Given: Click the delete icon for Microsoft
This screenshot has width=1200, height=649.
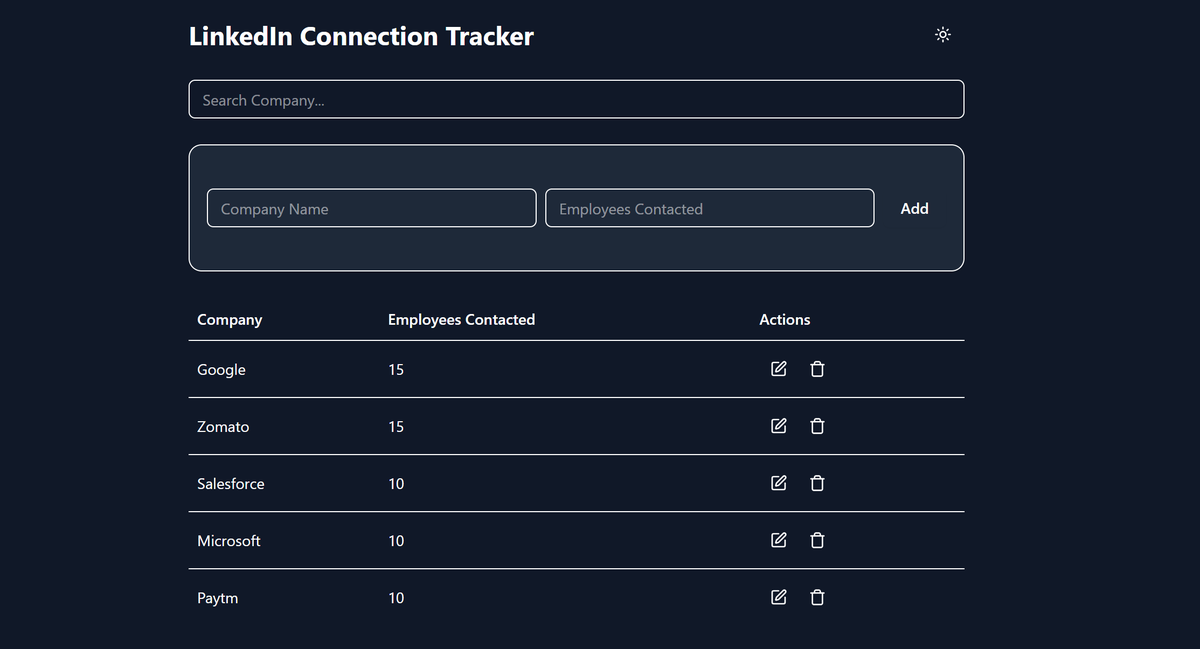Looking at the screenshot, I should (817, 540).
